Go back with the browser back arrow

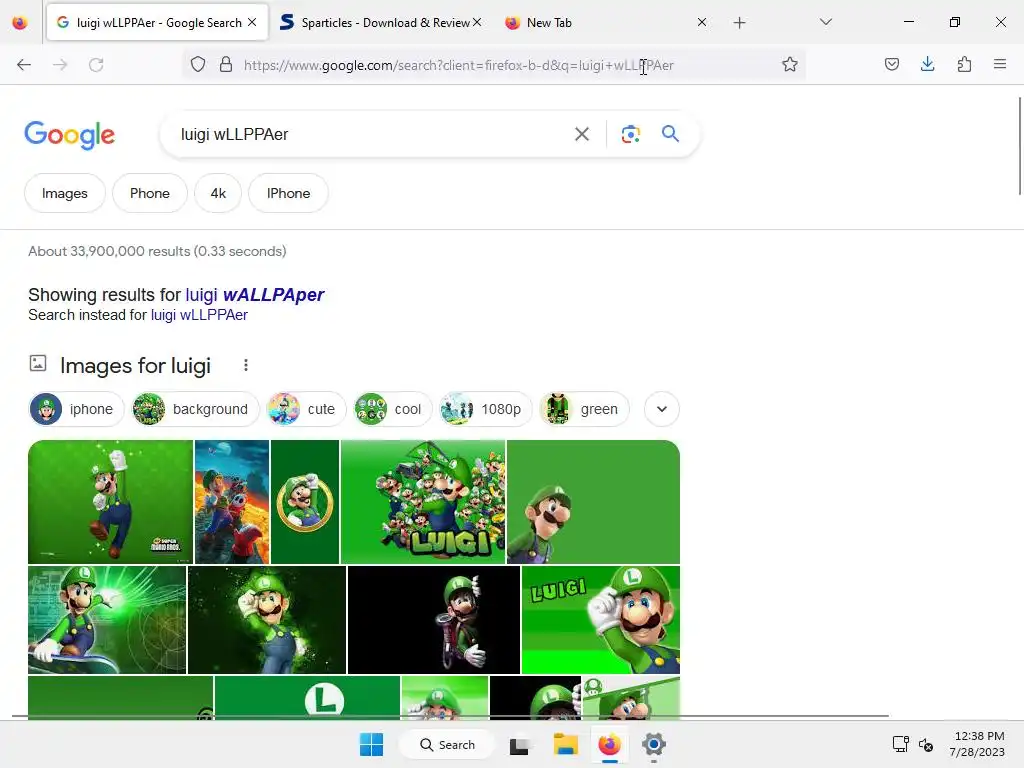[x=24, y=65]
